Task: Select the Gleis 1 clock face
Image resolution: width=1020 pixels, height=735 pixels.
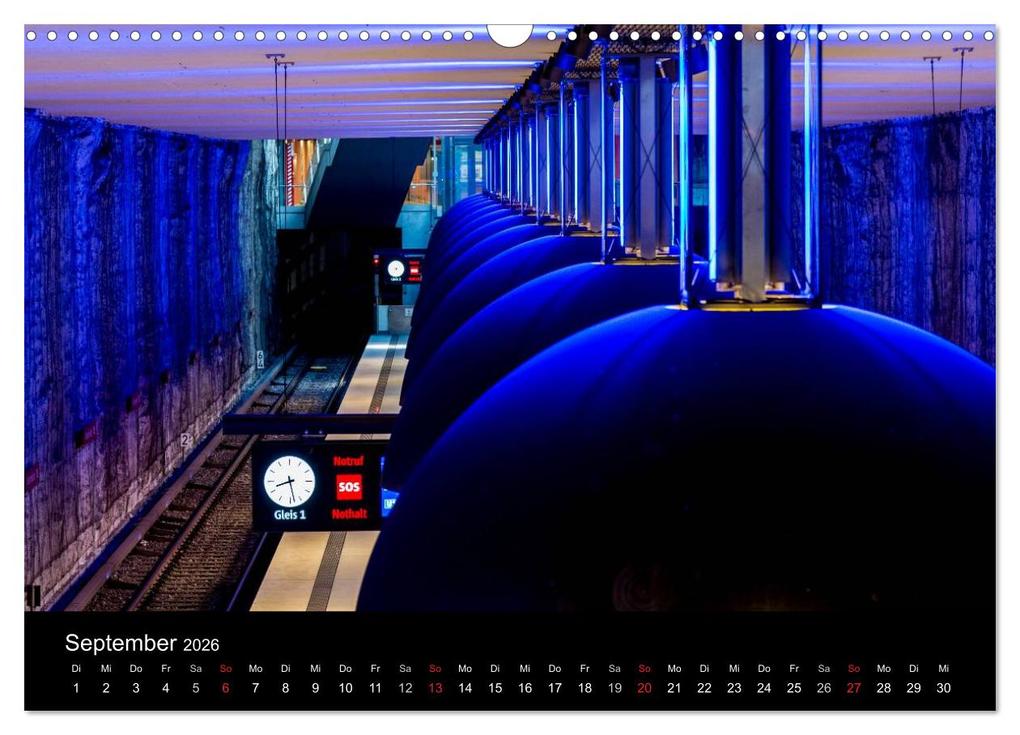Action: pos(289,483)
